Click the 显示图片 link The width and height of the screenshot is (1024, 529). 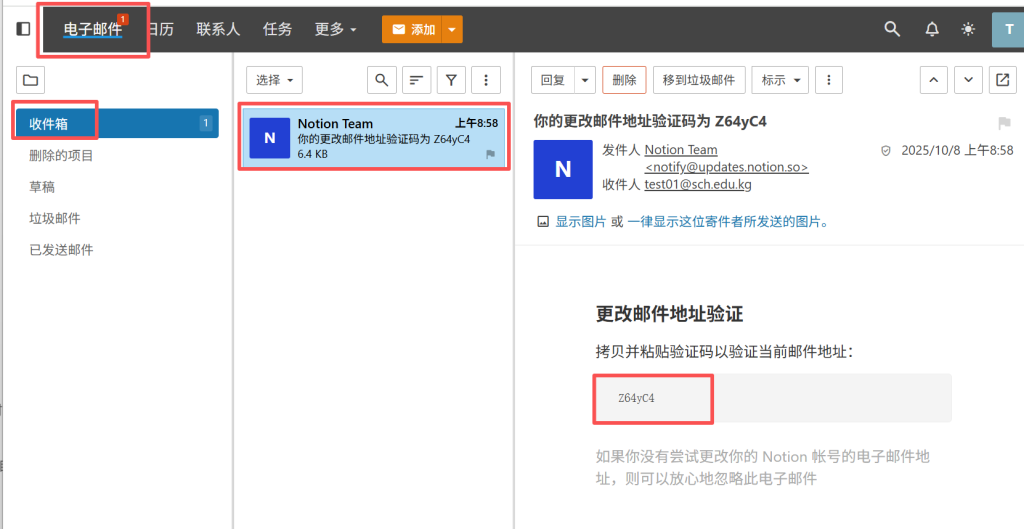pos(580,222)
